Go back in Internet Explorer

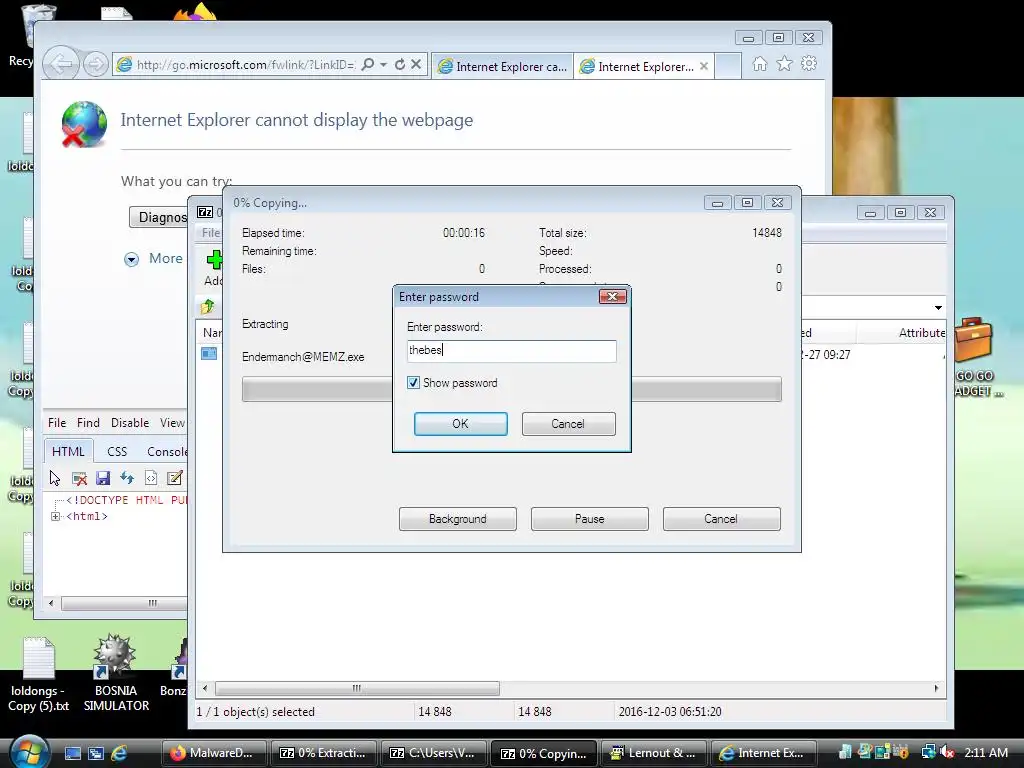[61, 64]
